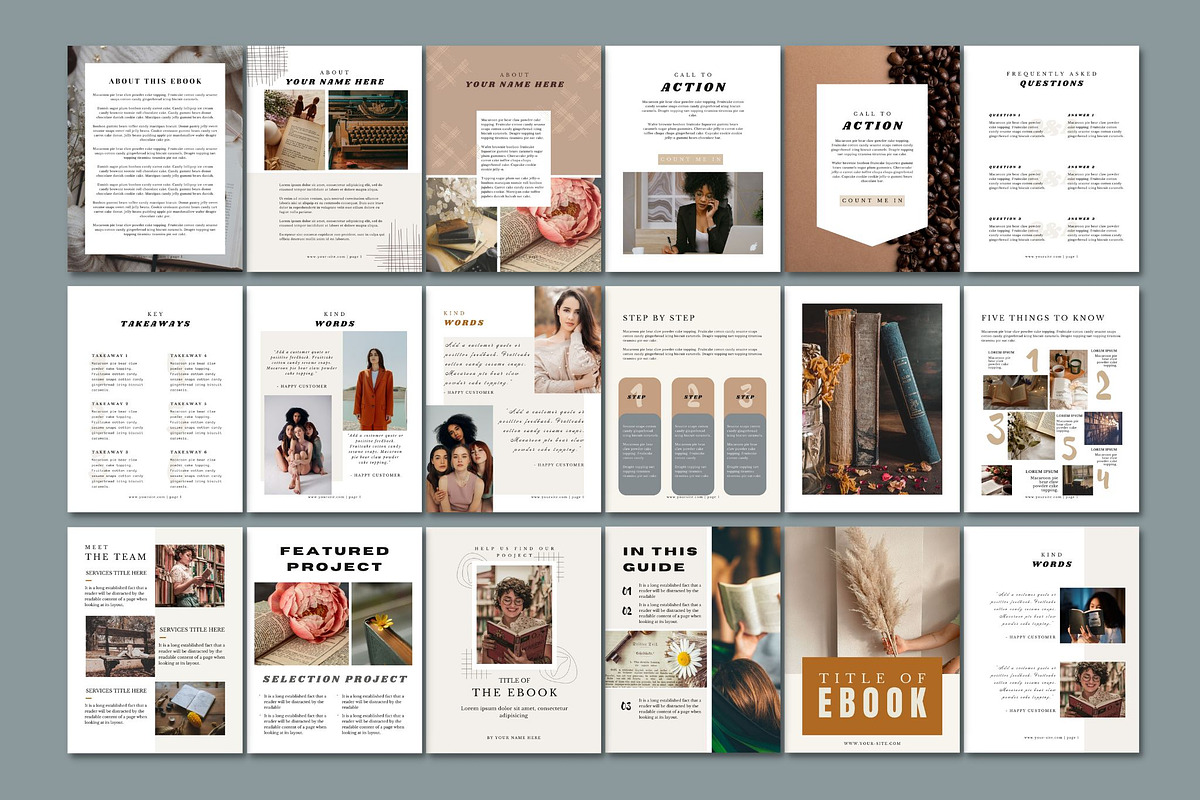Click the FEATURED PROJECT title
This screenshot has width=1200, height=800.
[x=334, y=558]
